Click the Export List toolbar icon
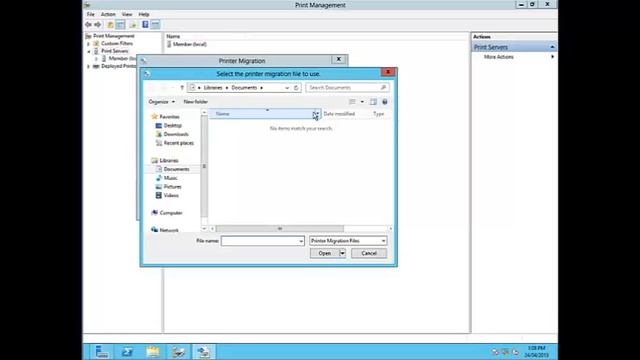Image resolution: width=640 pixels, height=360 pixels. (133, 24)
